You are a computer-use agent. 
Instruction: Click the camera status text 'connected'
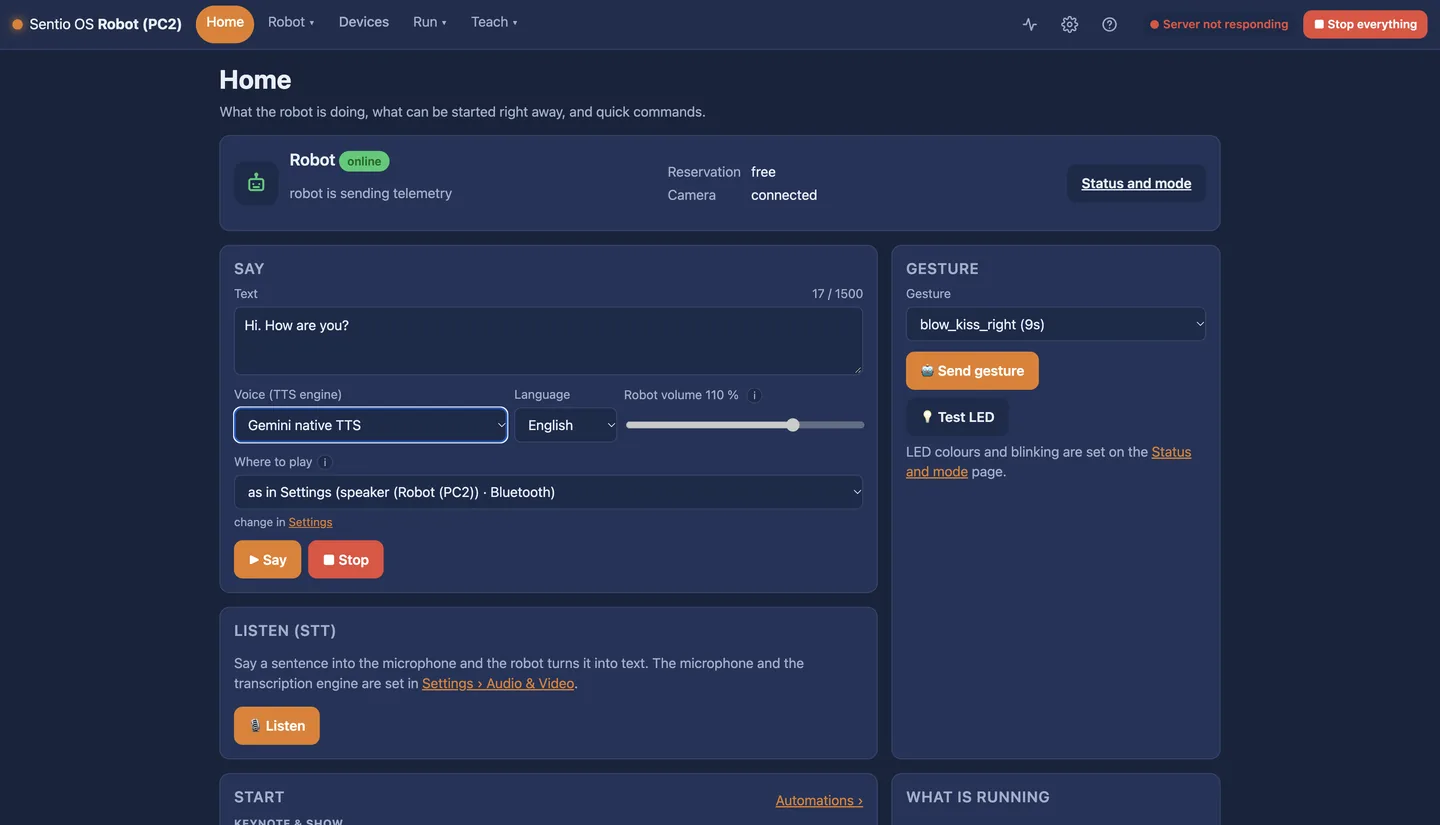click(784, 195)
